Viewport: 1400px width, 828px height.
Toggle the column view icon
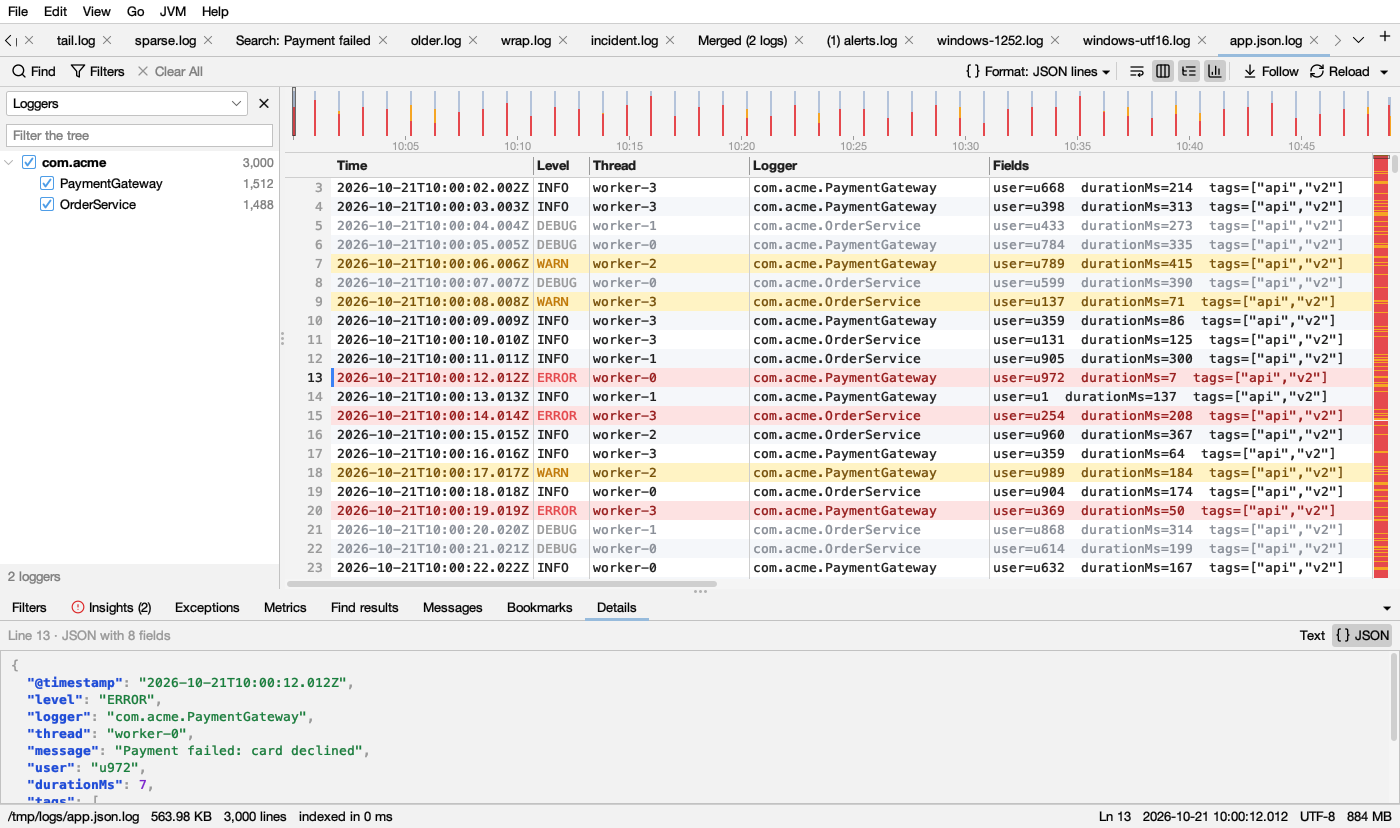[1163, 71]
